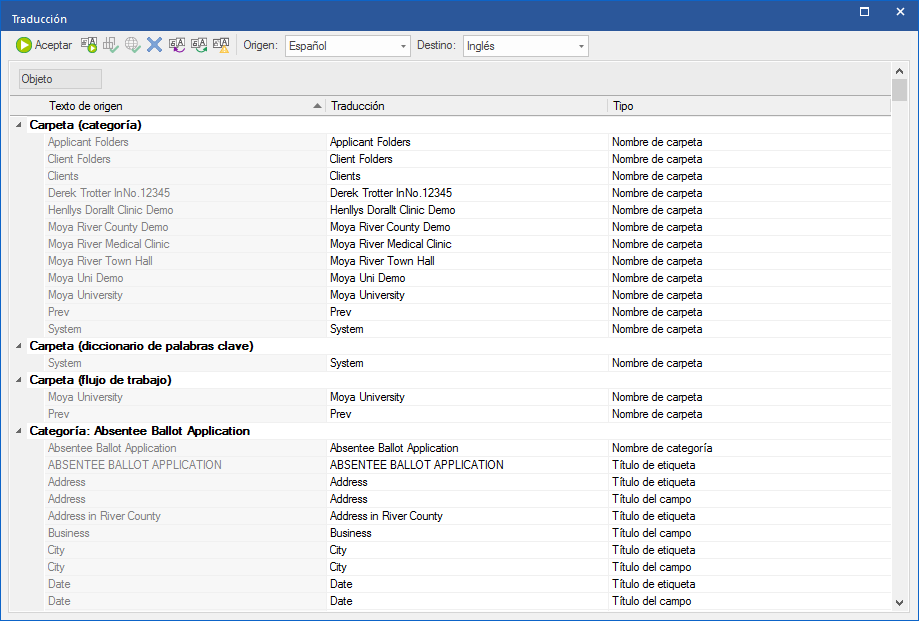Collapse Categoría: Absentee Ballot Application group
Image resolution: width=919 pixels, height=621 pixels.
pyautogui.click(x=19, y=431)
